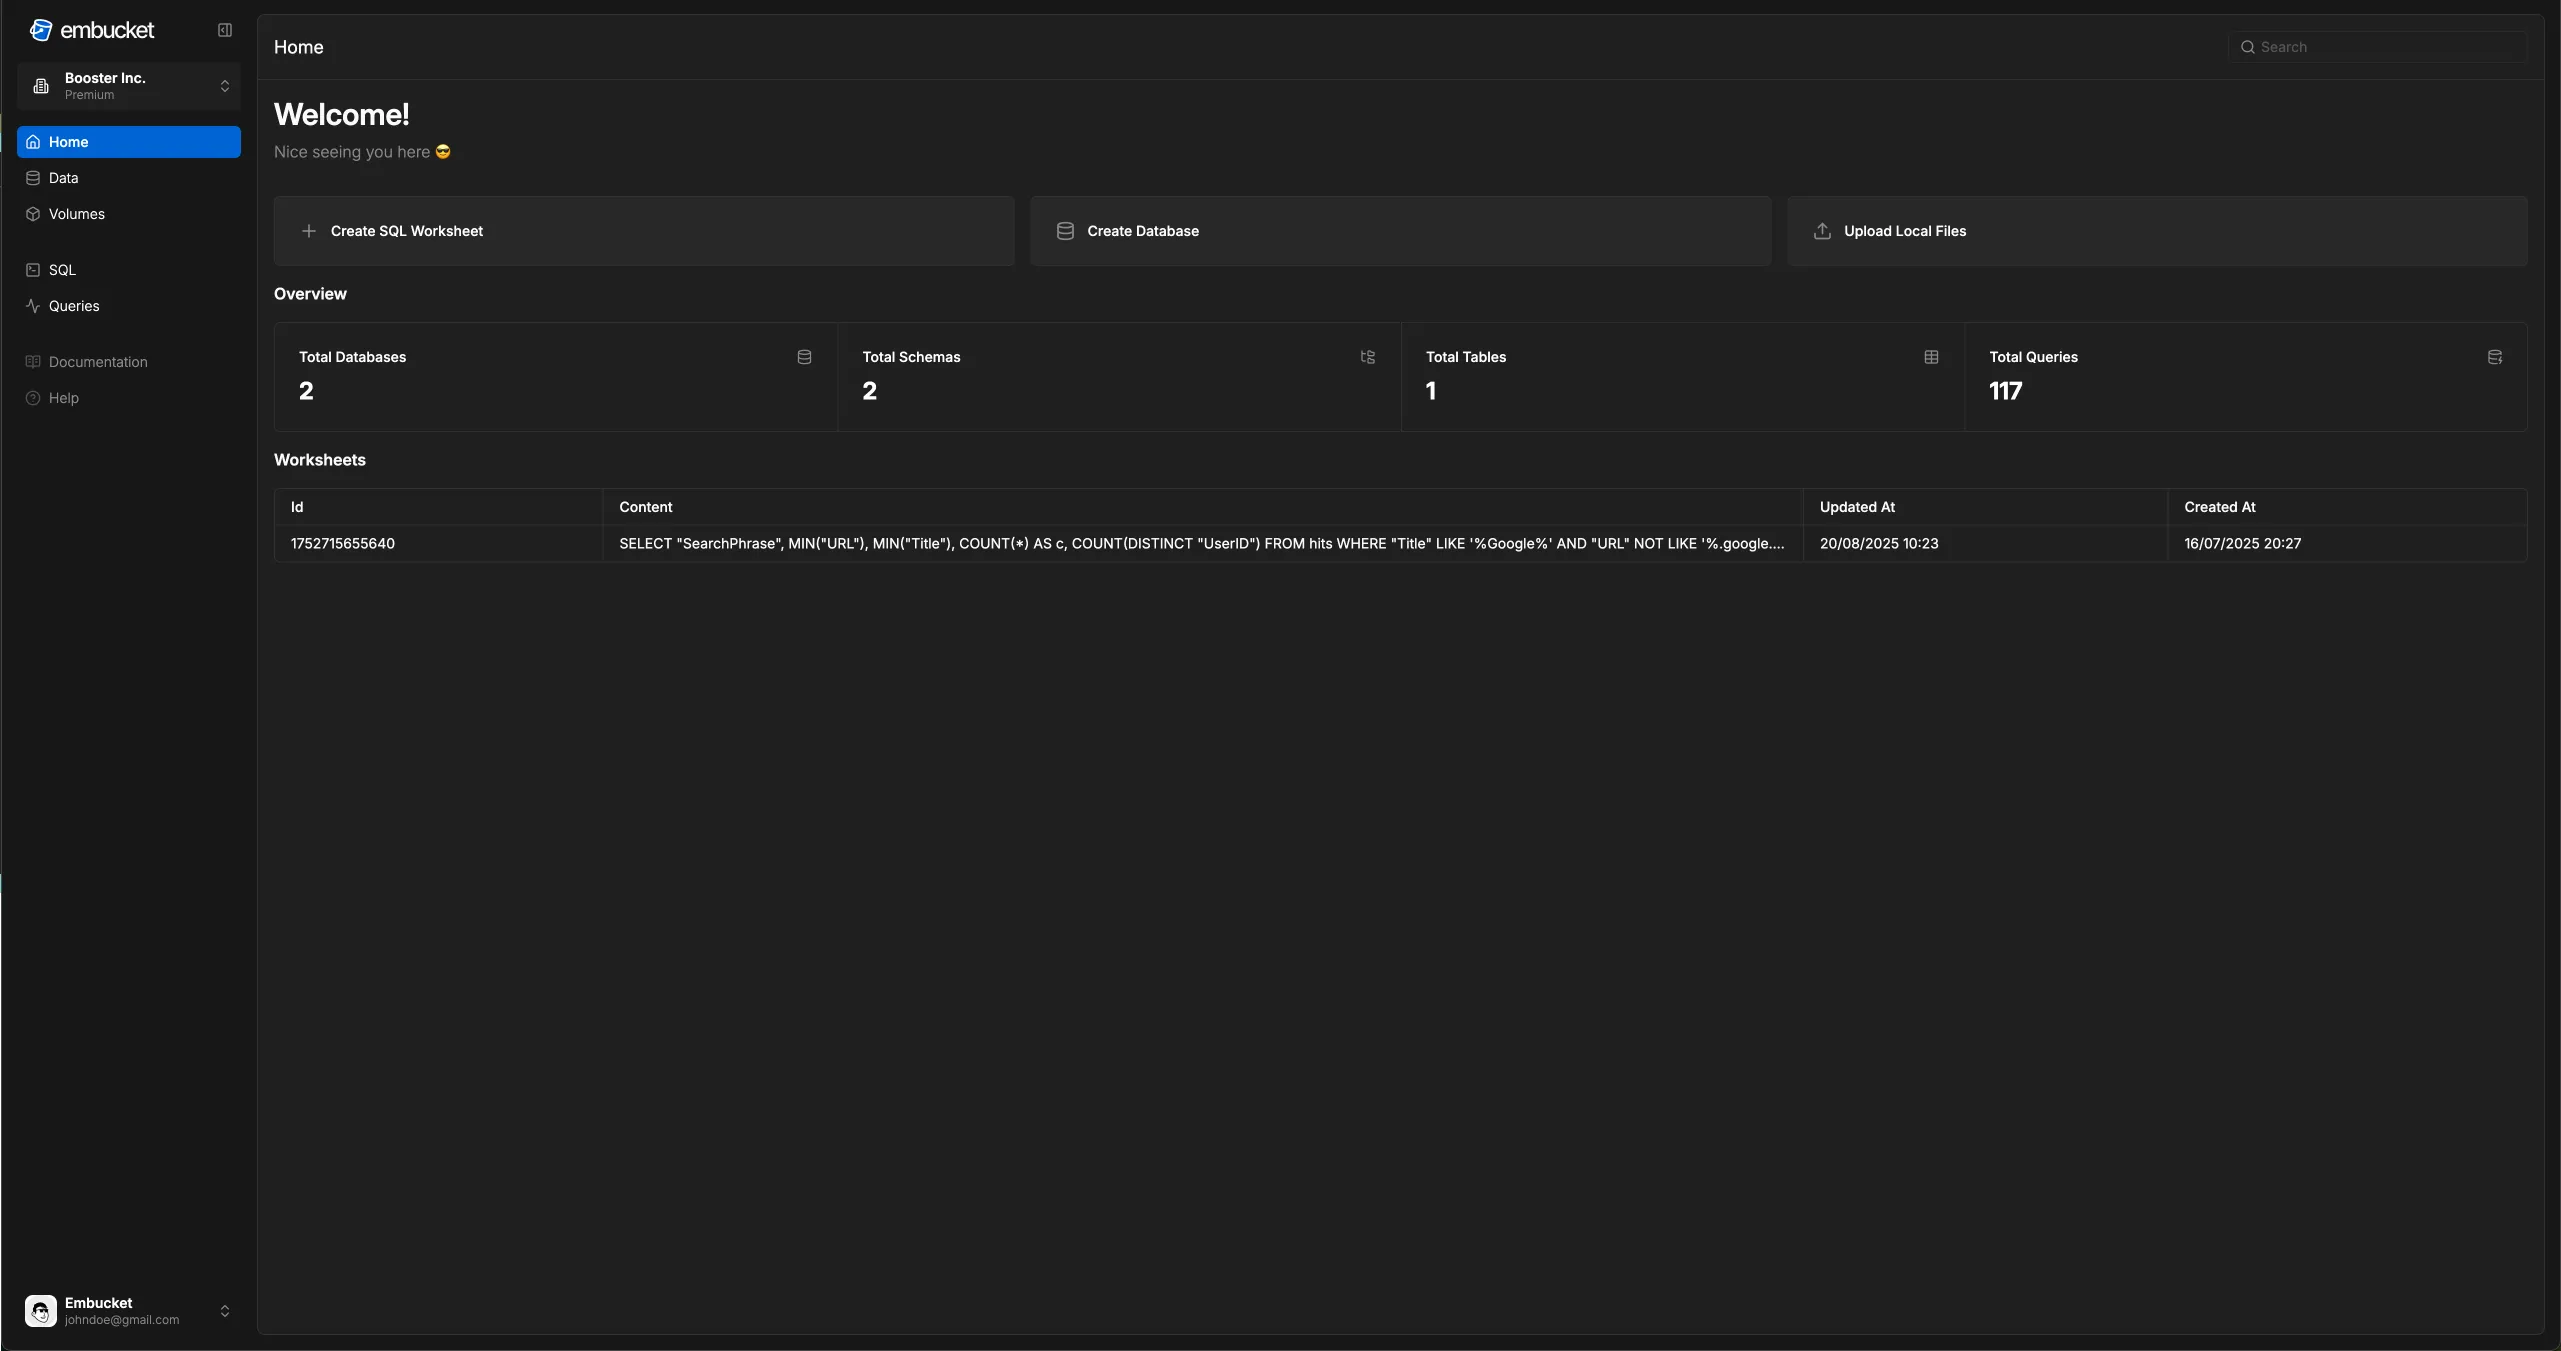Open the Volumes sidebar item

(129, 214)
